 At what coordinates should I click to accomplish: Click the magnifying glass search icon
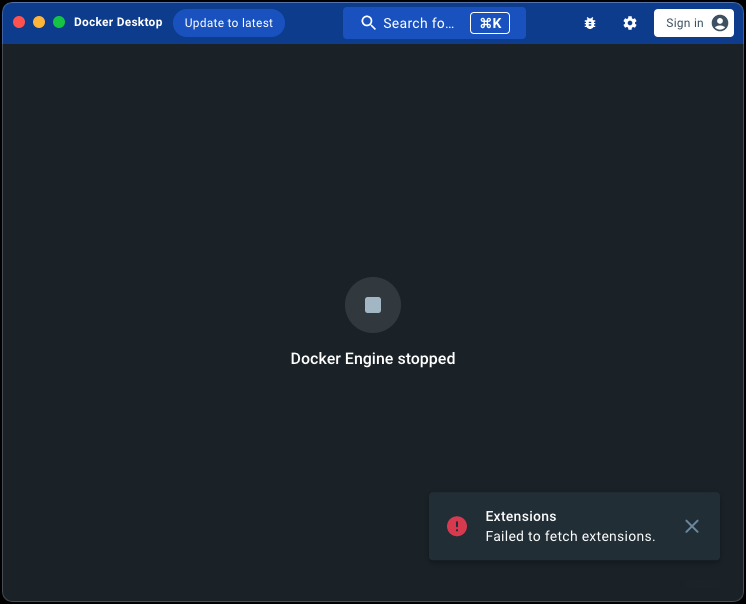[x=368, y=23]
